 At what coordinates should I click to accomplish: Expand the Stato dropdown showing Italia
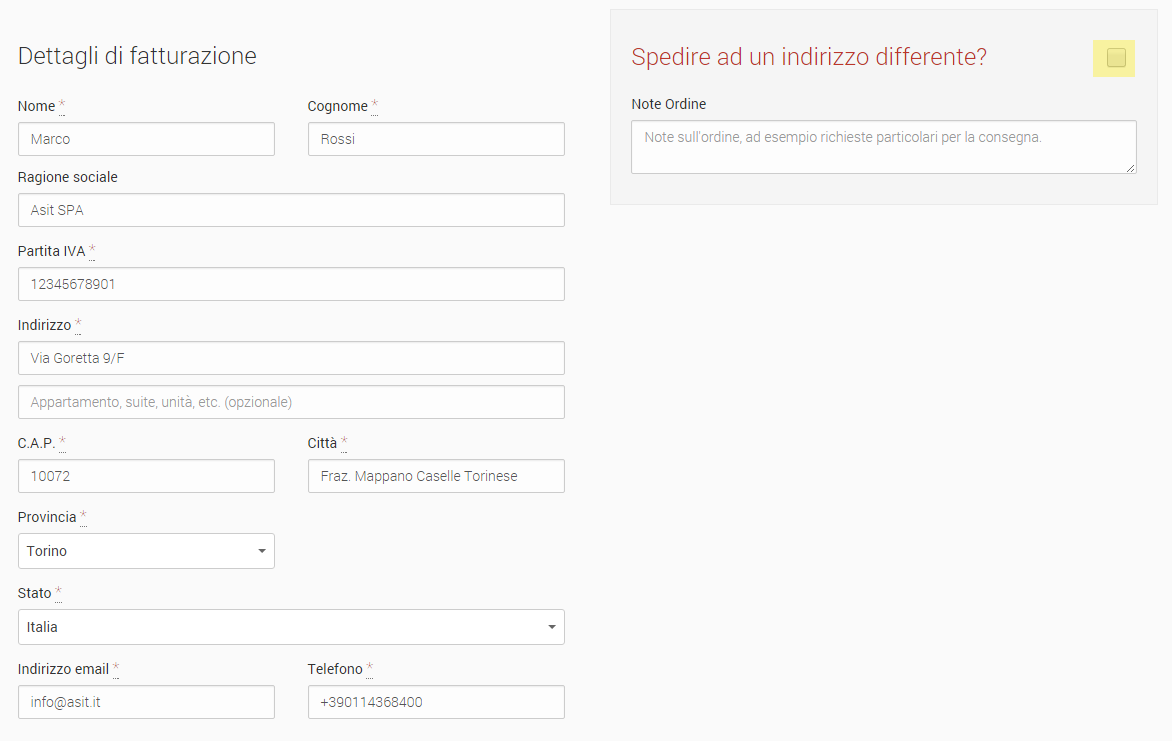[292, 627]
